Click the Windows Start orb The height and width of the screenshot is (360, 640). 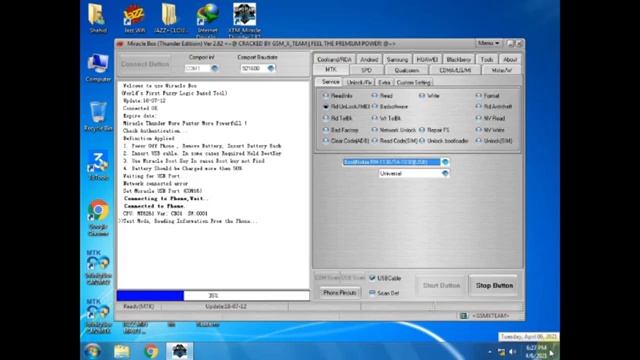click(93, 351)
